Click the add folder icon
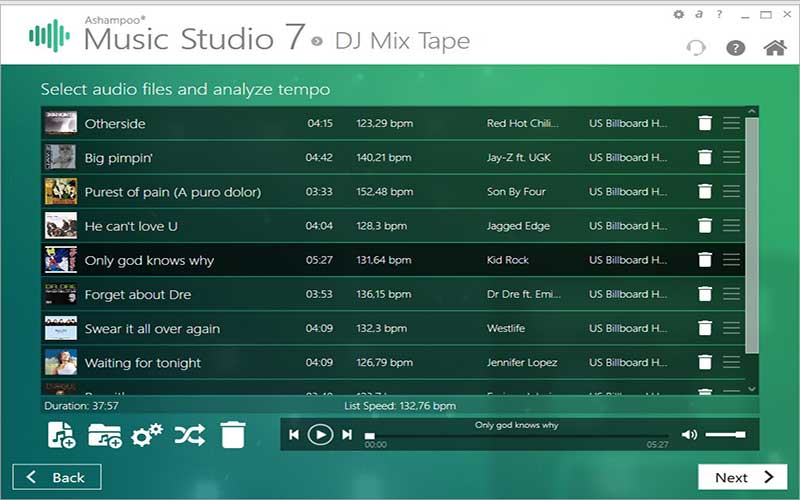The height and width of the screenshot is (500, 800). coord(104,435)
